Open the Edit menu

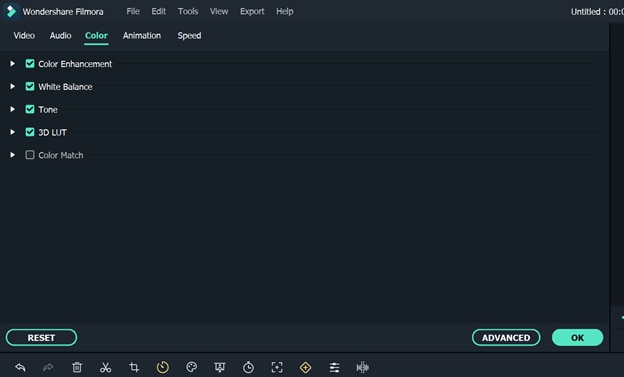[x=158, y=12]
